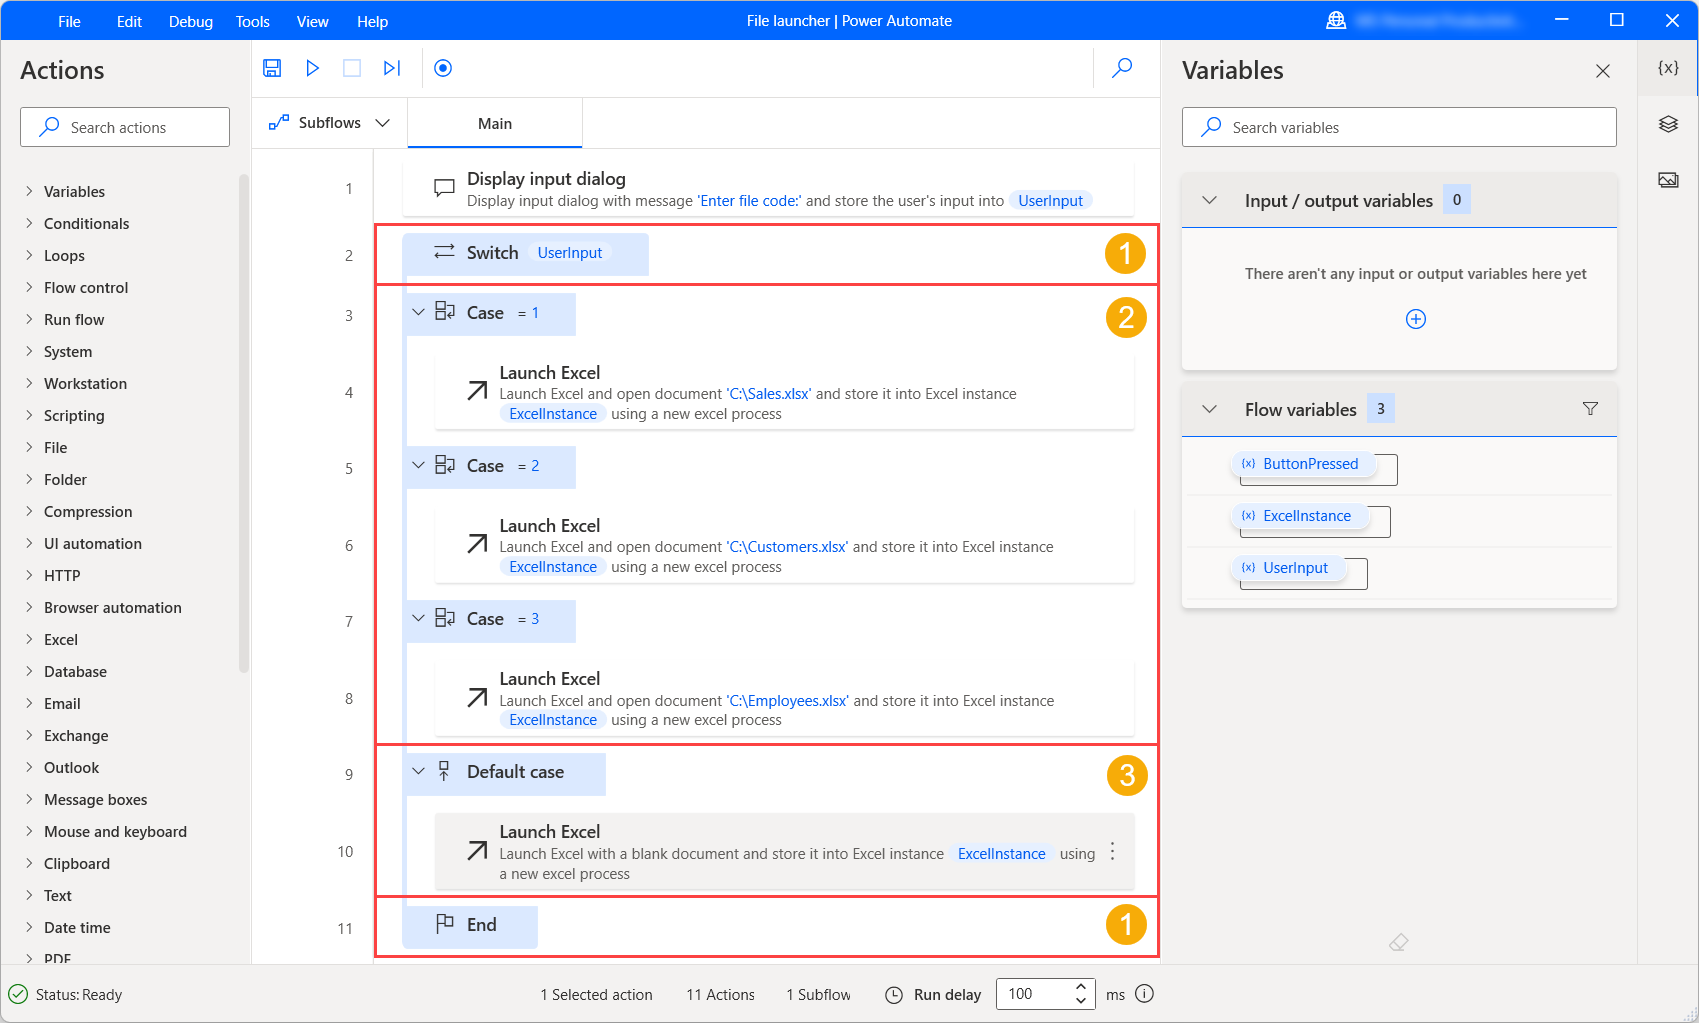Save the flow with the floppy disk icon
The width and height of the screenshot is (1699, 1023).
click(x=272, y=68)
